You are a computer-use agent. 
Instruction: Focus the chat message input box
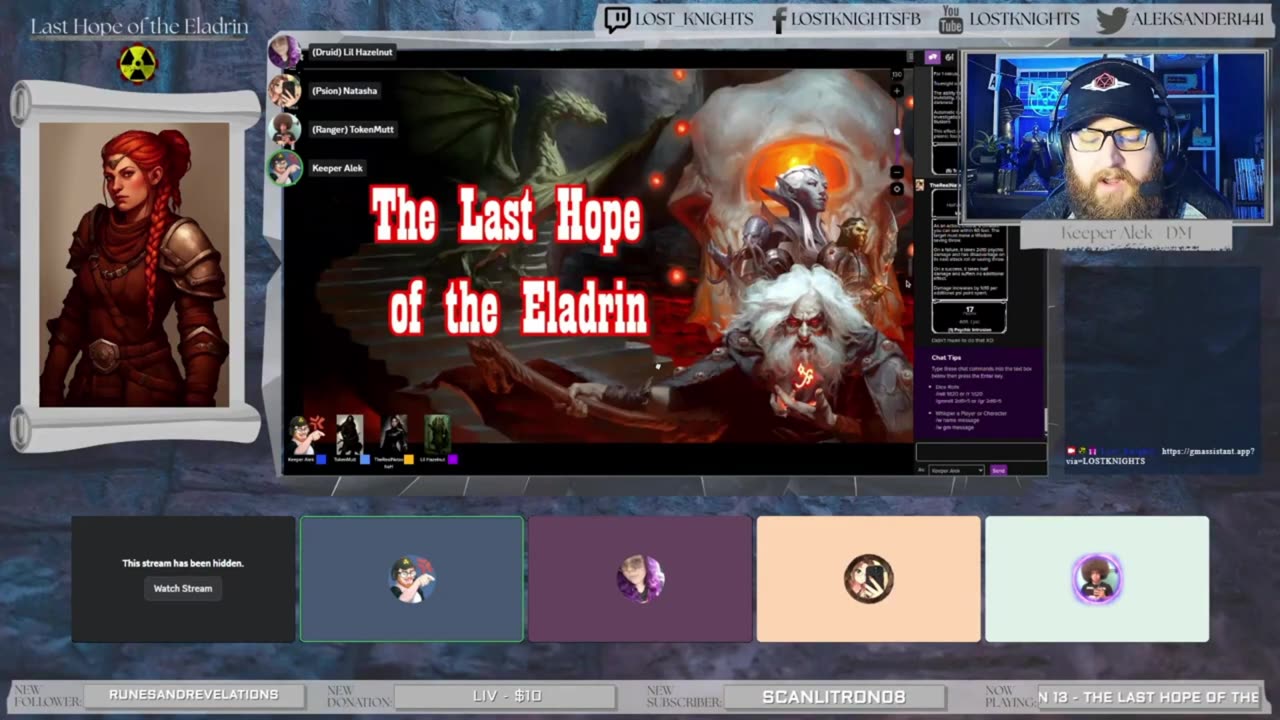(x=980, y=453)
